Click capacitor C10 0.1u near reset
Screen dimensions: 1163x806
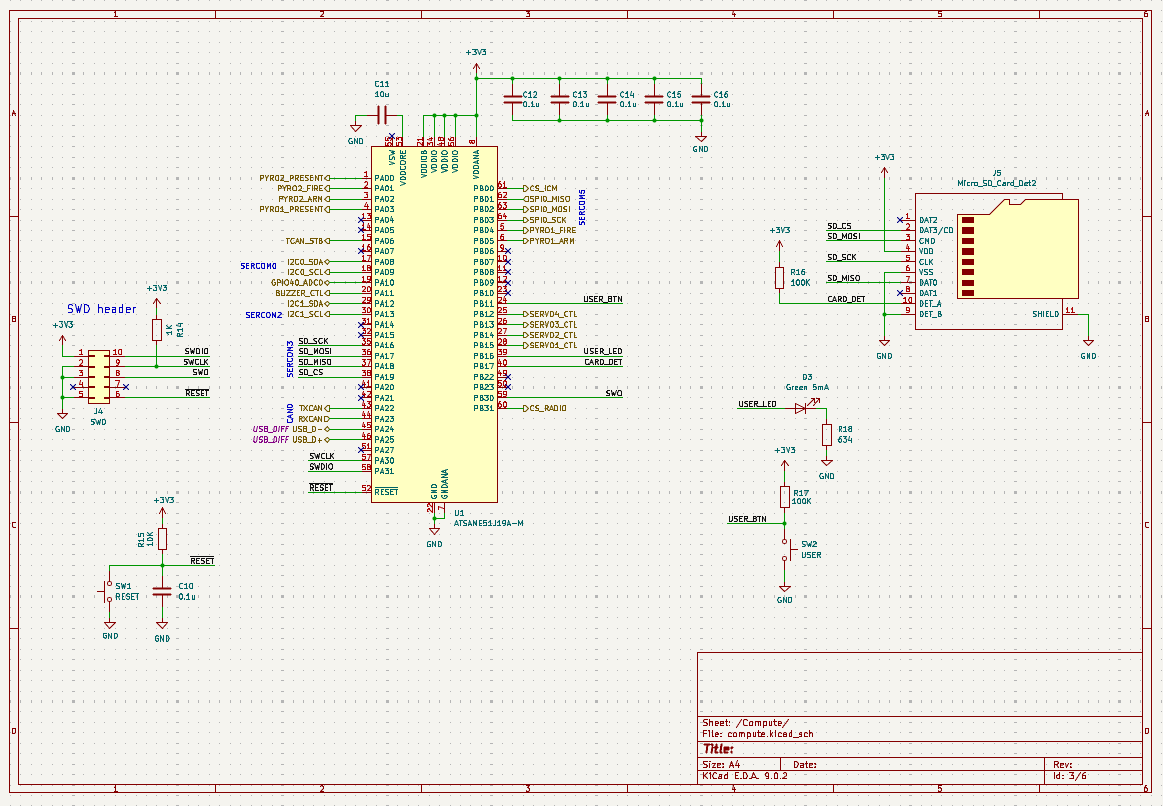coord(162,591)
